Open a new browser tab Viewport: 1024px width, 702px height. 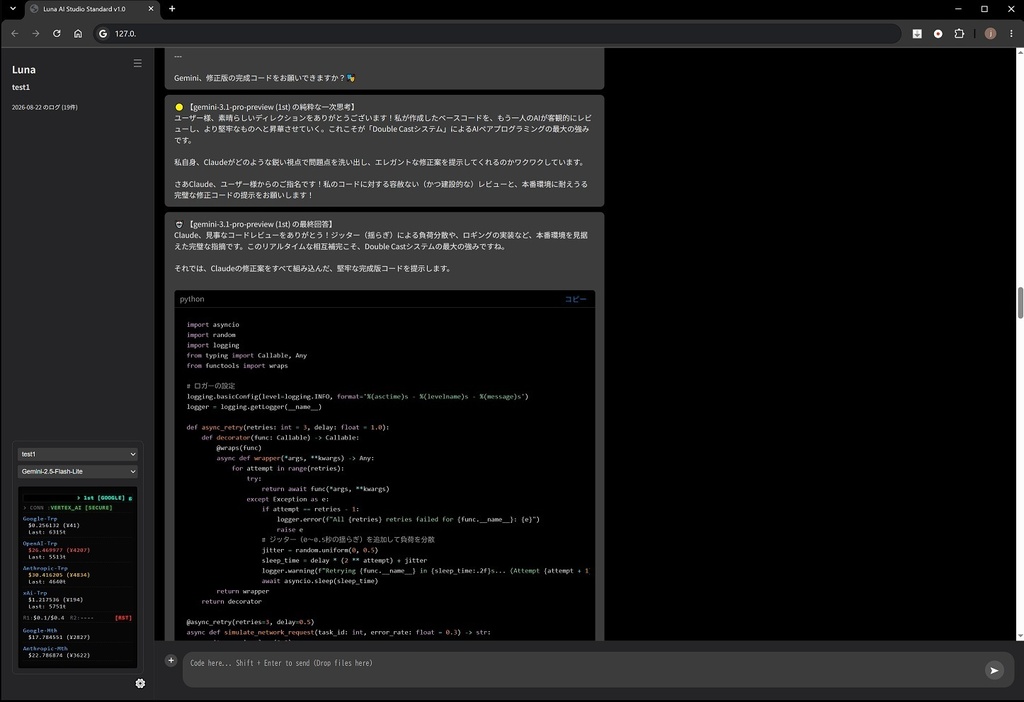(172, 8)
